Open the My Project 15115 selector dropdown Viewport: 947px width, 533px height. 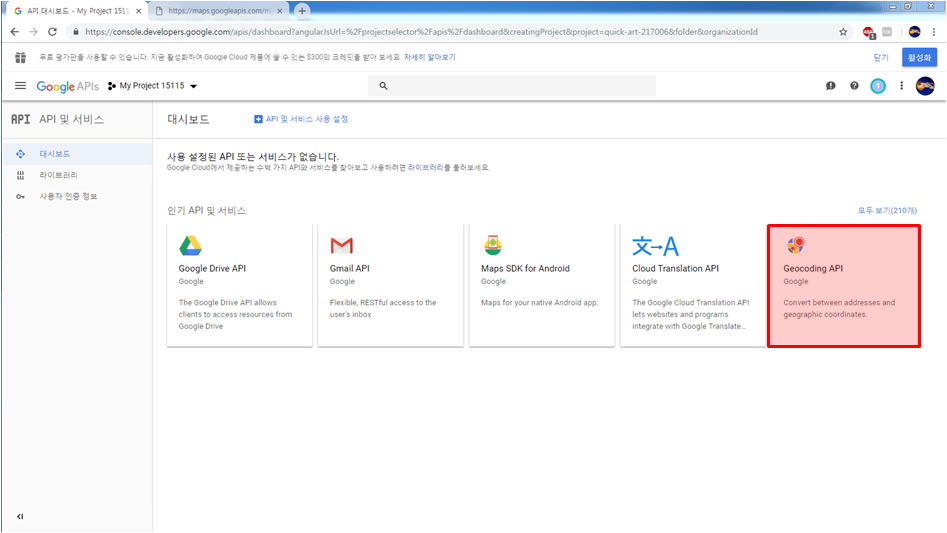click(x=152, y=86)
